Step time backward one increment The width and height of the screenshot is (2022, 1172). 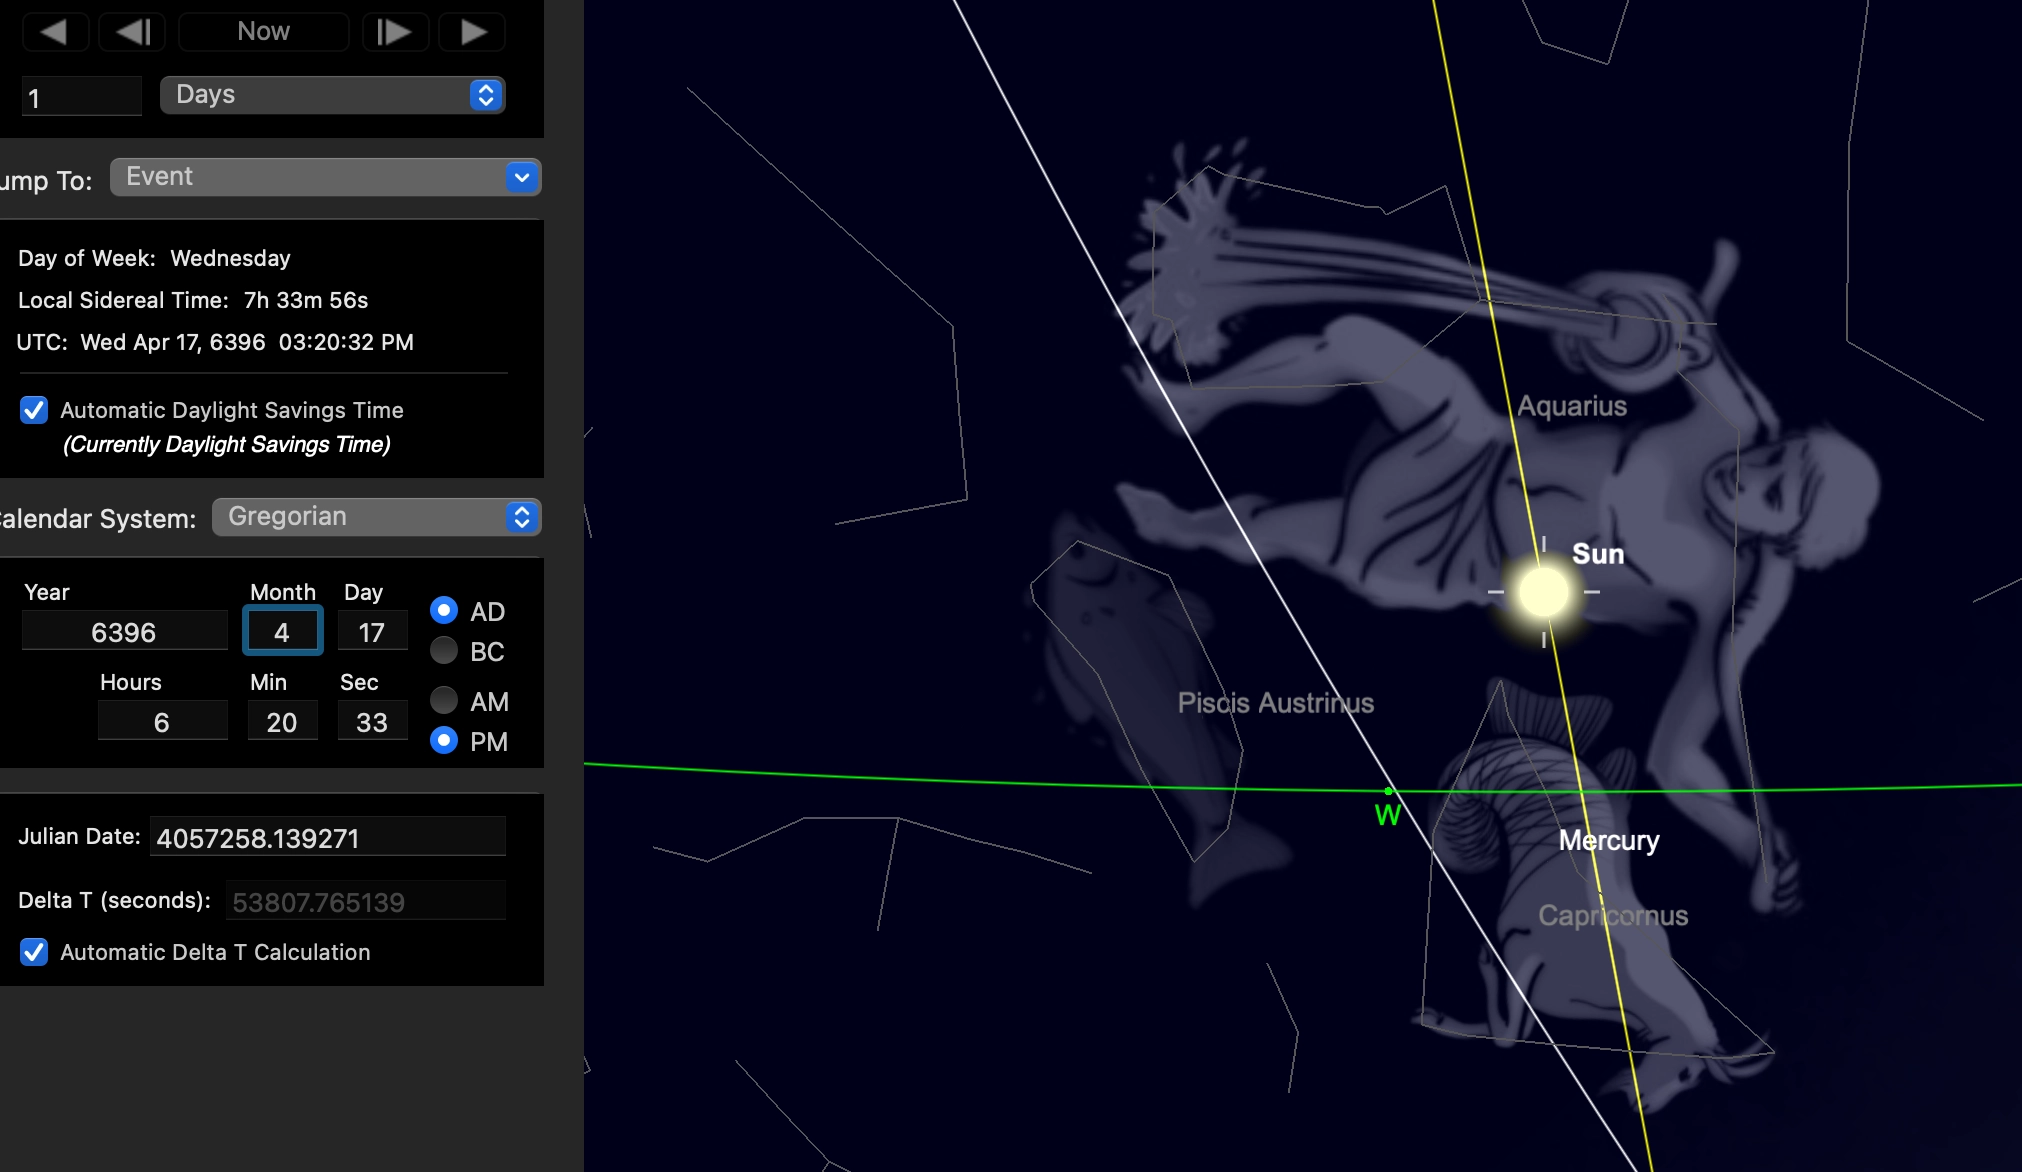pos(134,32)
